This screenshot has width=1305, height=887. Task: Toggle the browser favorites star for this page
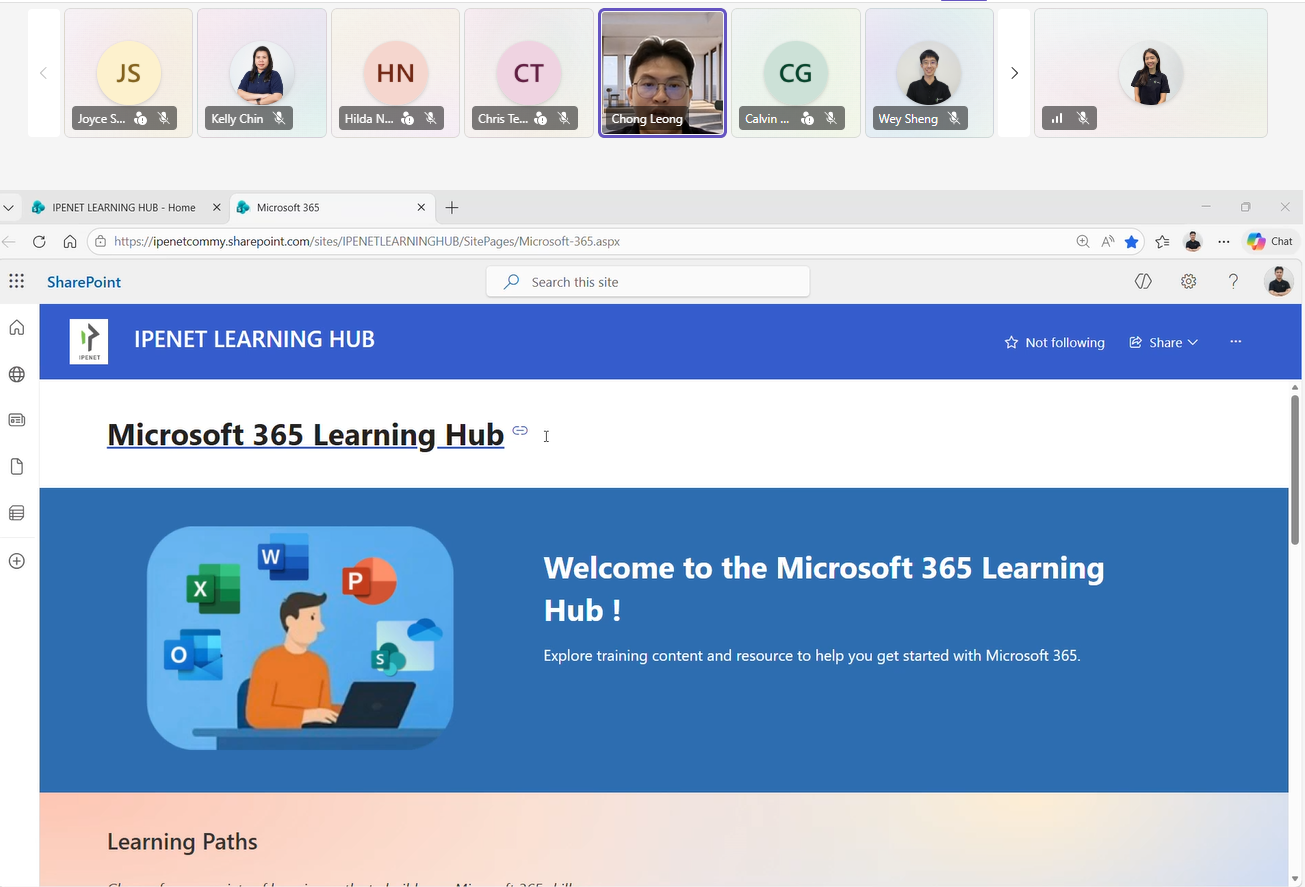tap(1131, 241)
